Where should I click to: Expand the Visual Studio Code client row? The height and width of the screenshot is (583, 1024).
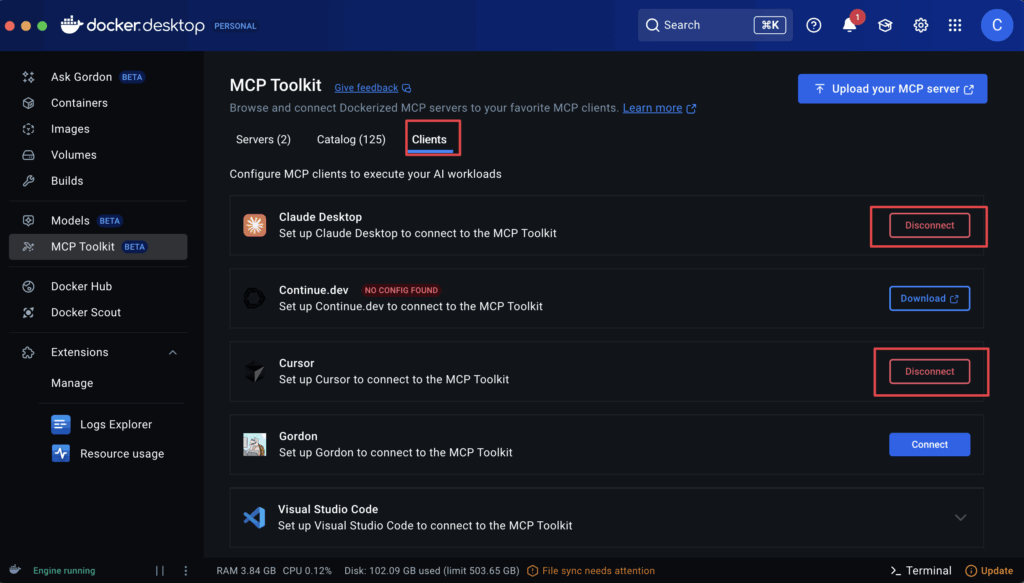960,518
